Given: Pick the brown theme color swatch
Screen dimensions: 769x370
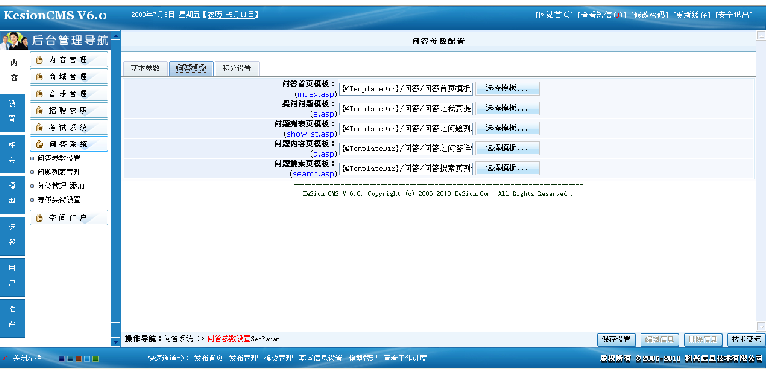Looking at the screenshot, I should (x=78, y=359).
